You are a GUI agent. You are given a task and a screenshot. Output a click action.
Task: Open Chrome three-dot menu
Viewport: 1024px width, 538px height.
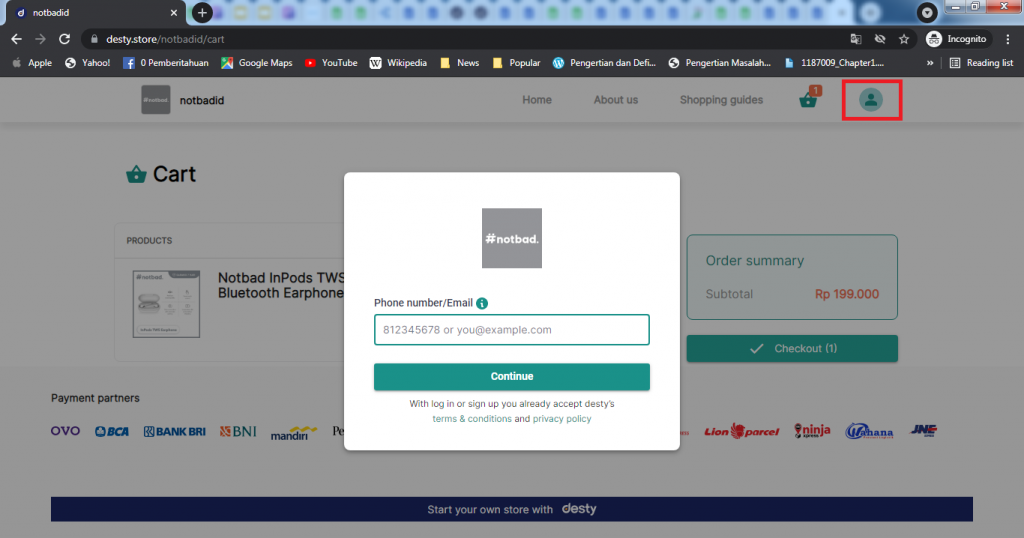[1008, 39]
